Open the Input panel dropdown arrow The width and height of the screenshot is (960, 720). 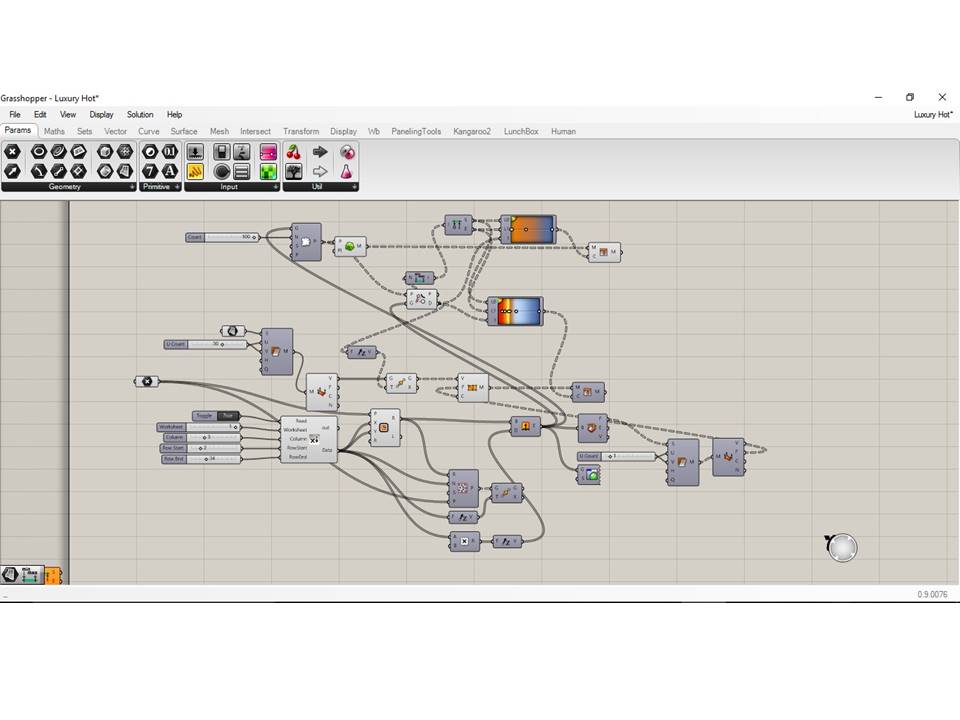275,187
